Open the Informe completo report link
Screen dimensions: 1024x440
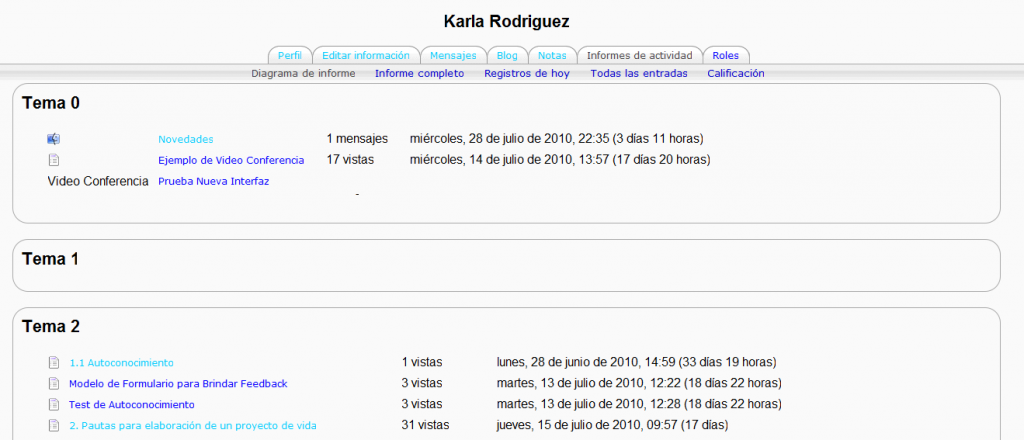[419, 73]
